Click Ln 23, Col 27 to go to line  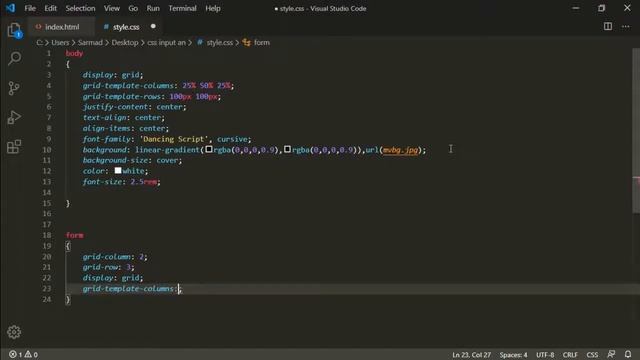(x=471, y=355)
